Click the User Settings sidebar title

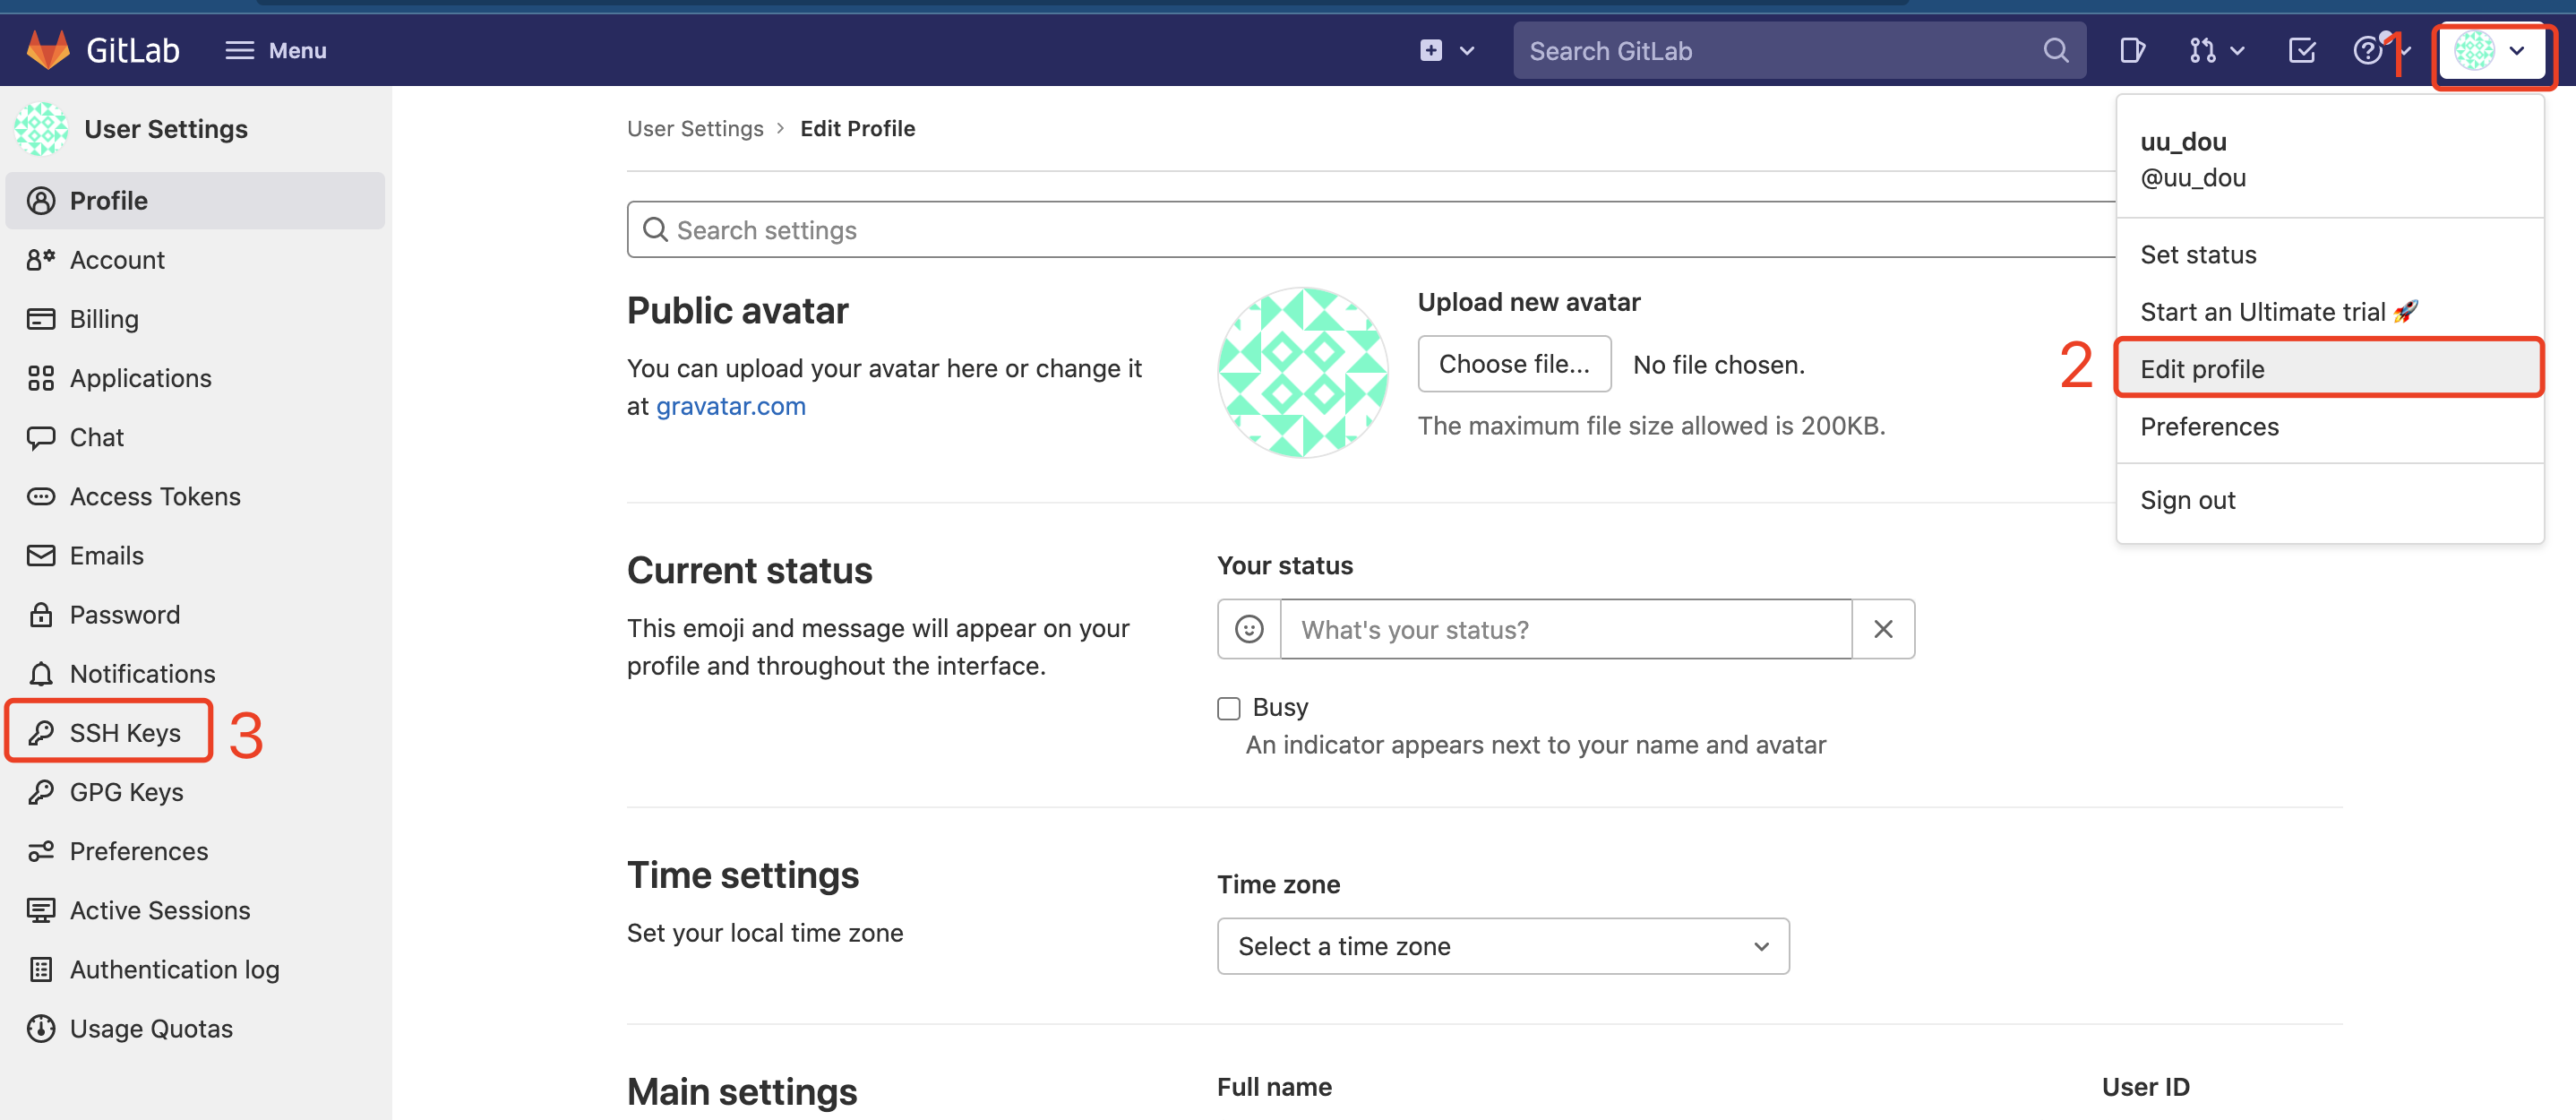click(x=166, y=129)
